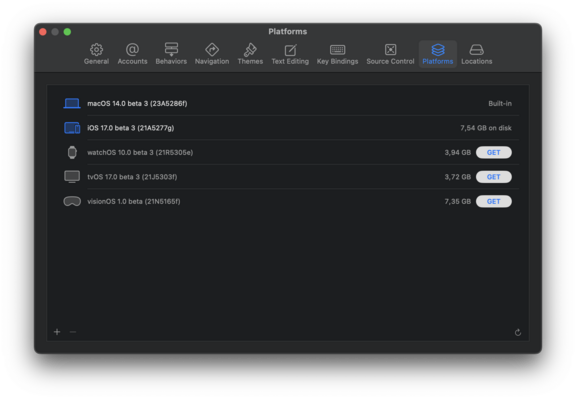Add a platform with the plus button
Image resolution: width=576 pixels, height=399 pixels.
click(57, 332)
